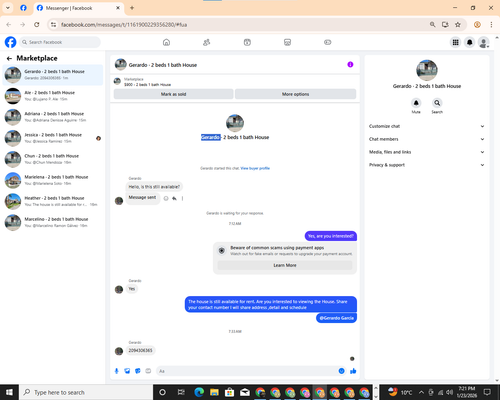
Task: Toggle the purple conversation information icon
Action: [350, 65]
